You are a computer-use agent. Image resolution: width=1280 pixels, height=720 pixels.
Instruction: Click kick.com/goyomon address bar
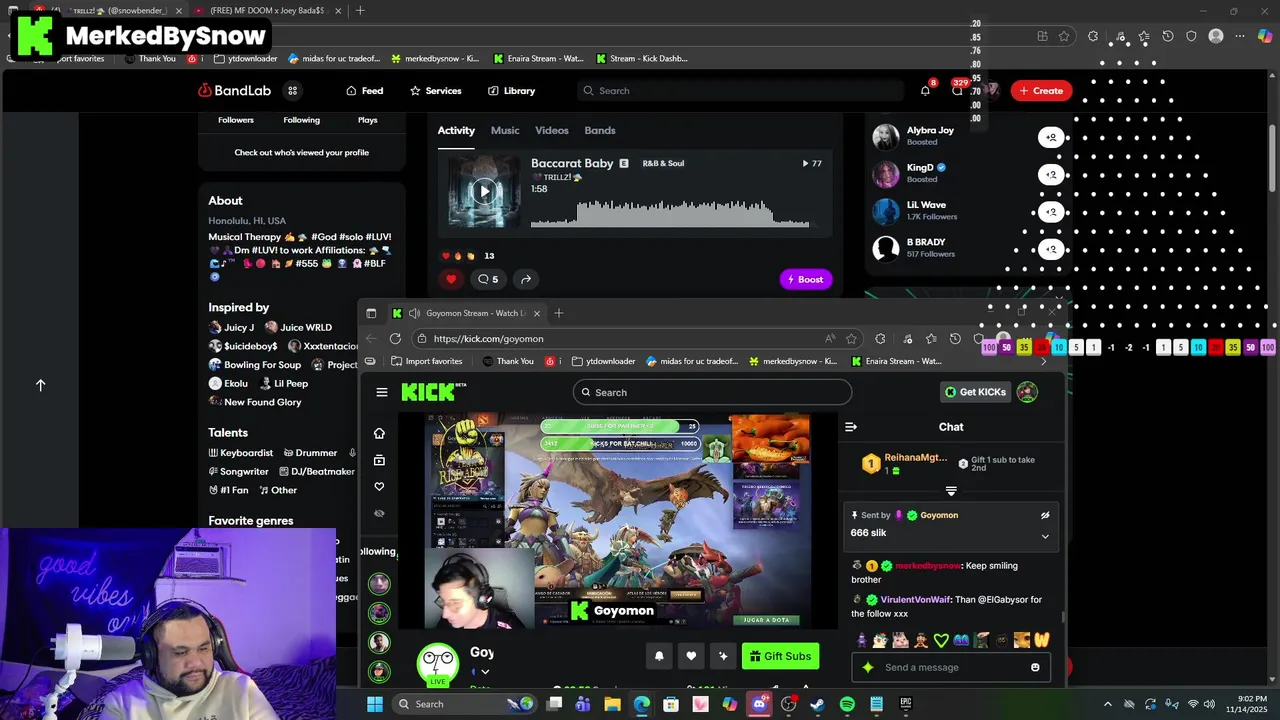[620, 338]
